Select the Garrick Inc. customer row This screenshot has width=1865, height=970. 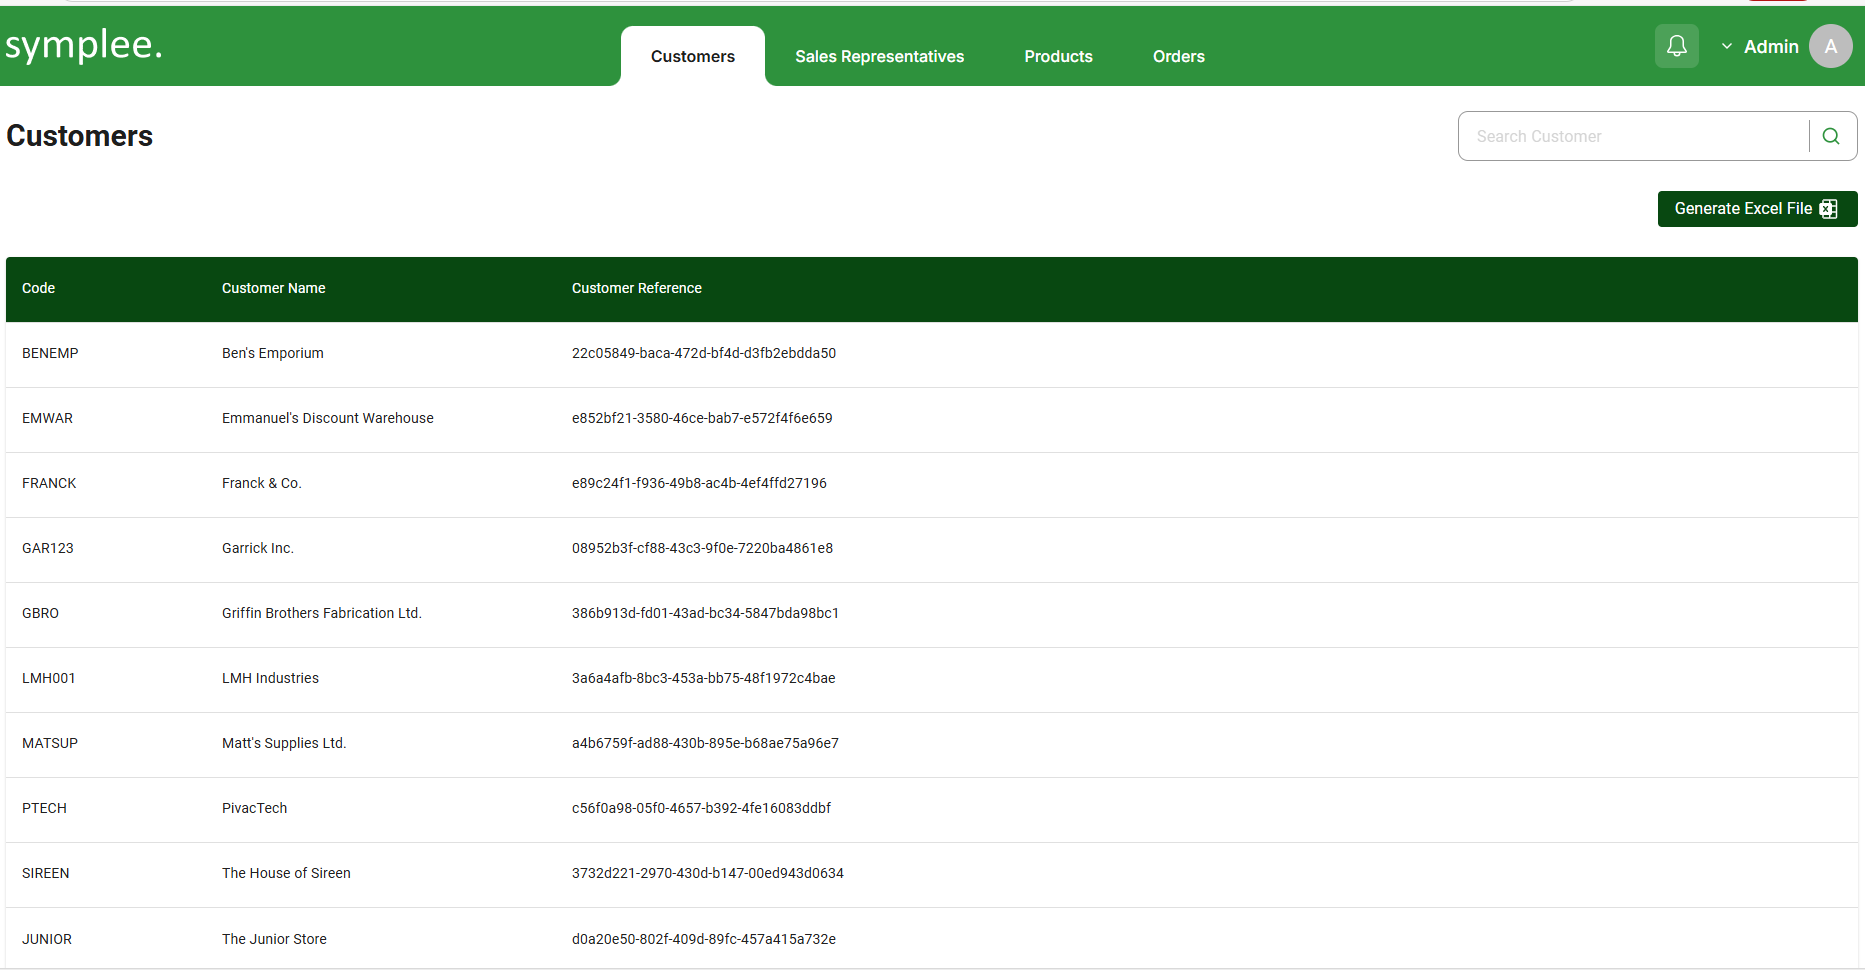257,548
